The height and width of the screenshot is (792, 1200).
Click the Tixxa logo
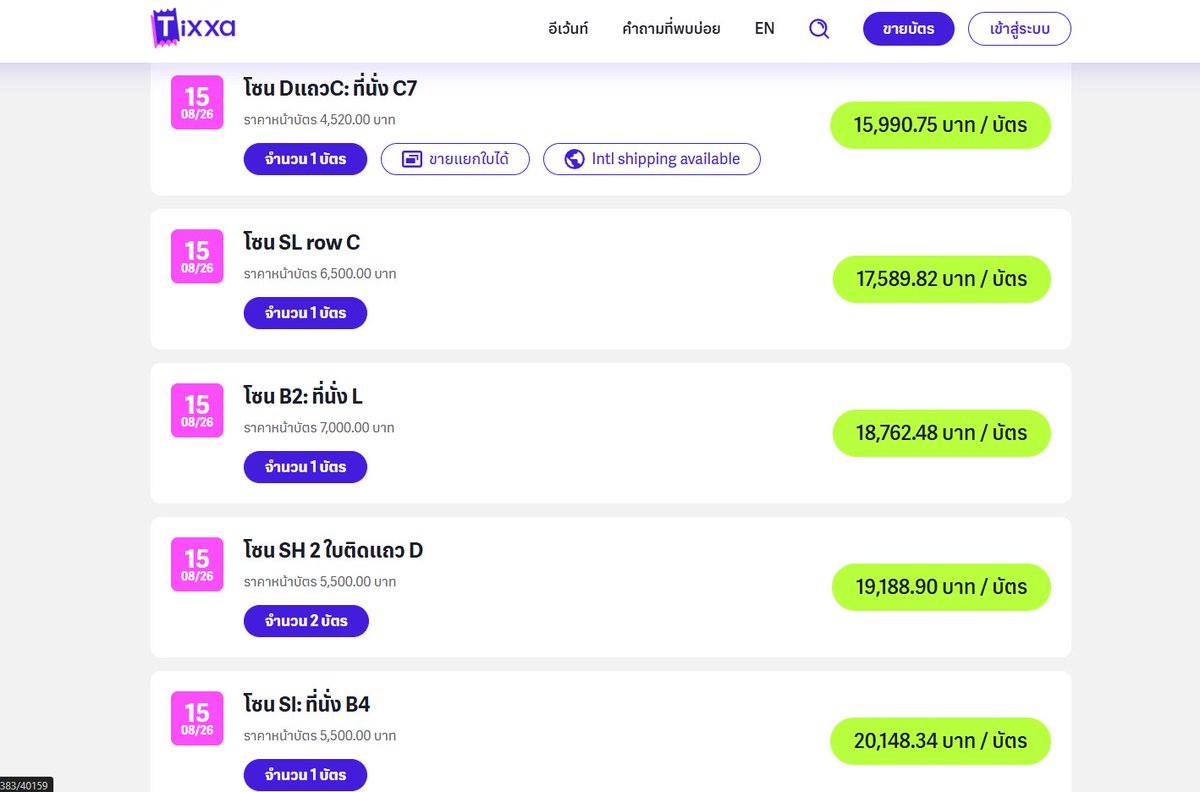click(x=193, y=28)
